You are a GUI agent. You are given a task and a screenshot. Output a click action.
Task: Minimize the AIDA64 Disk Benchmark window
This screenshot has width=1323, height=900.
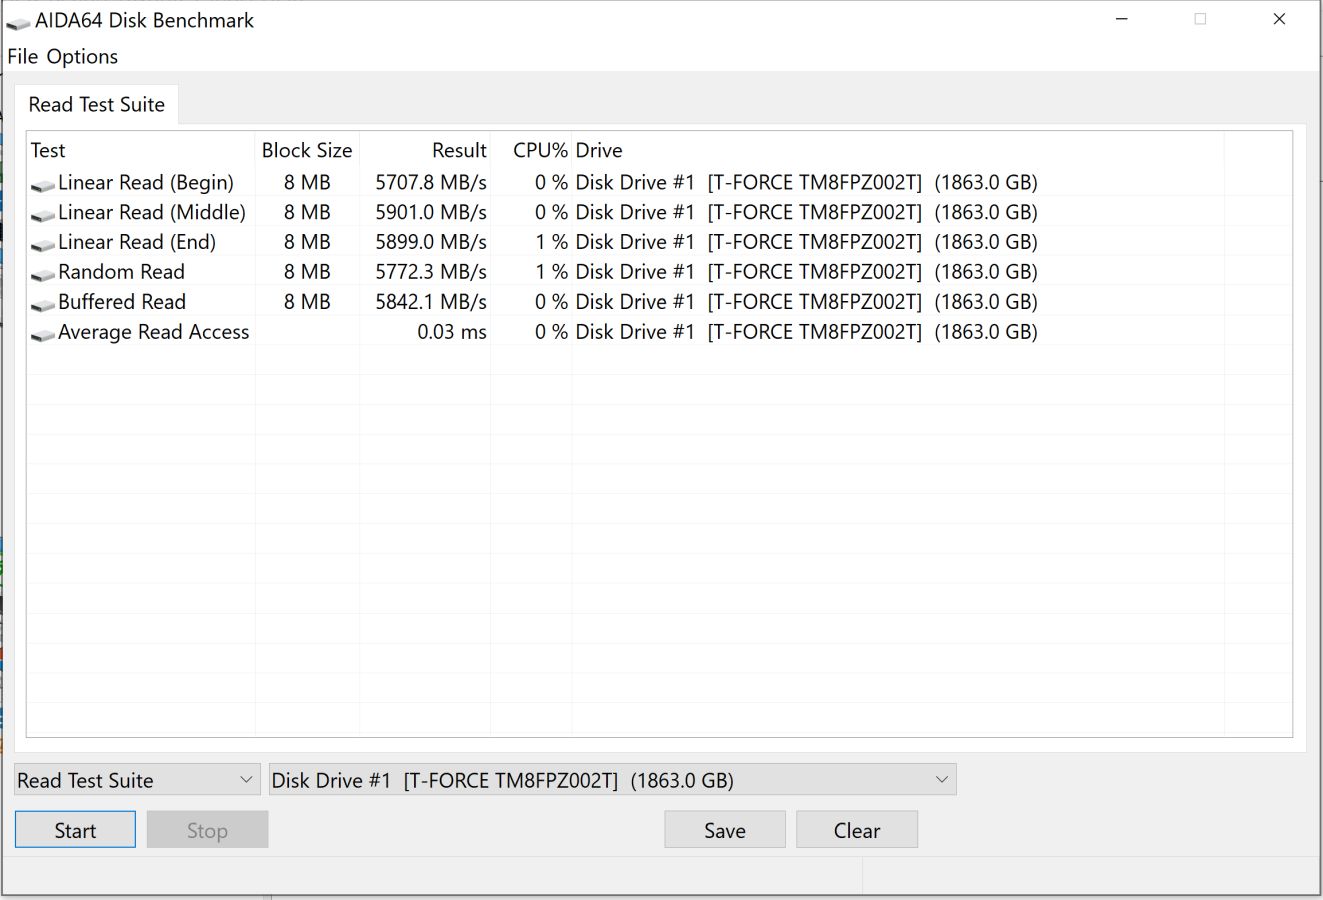1122,19
